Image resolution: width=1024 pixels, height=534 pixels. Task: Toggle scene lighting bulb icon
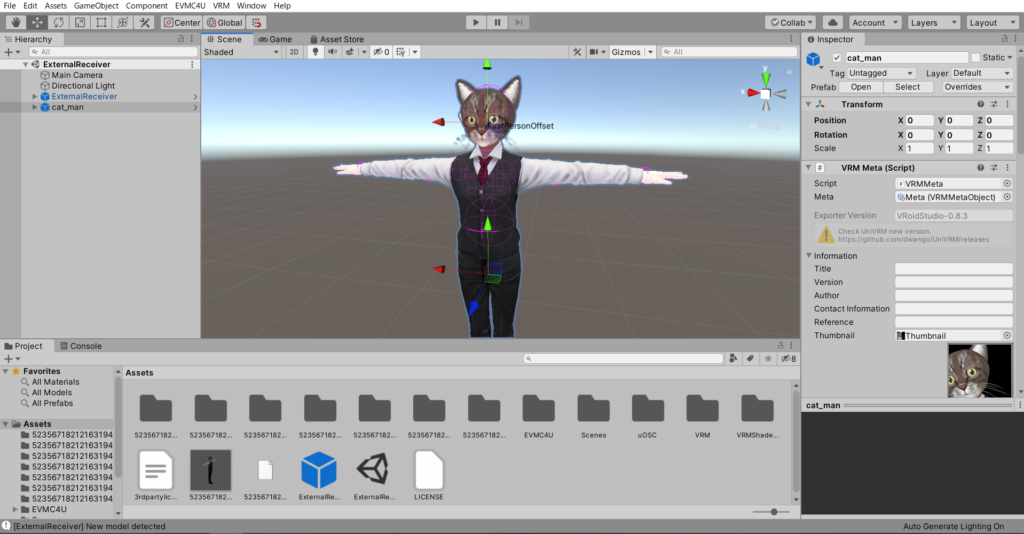[x=315, y=52]
